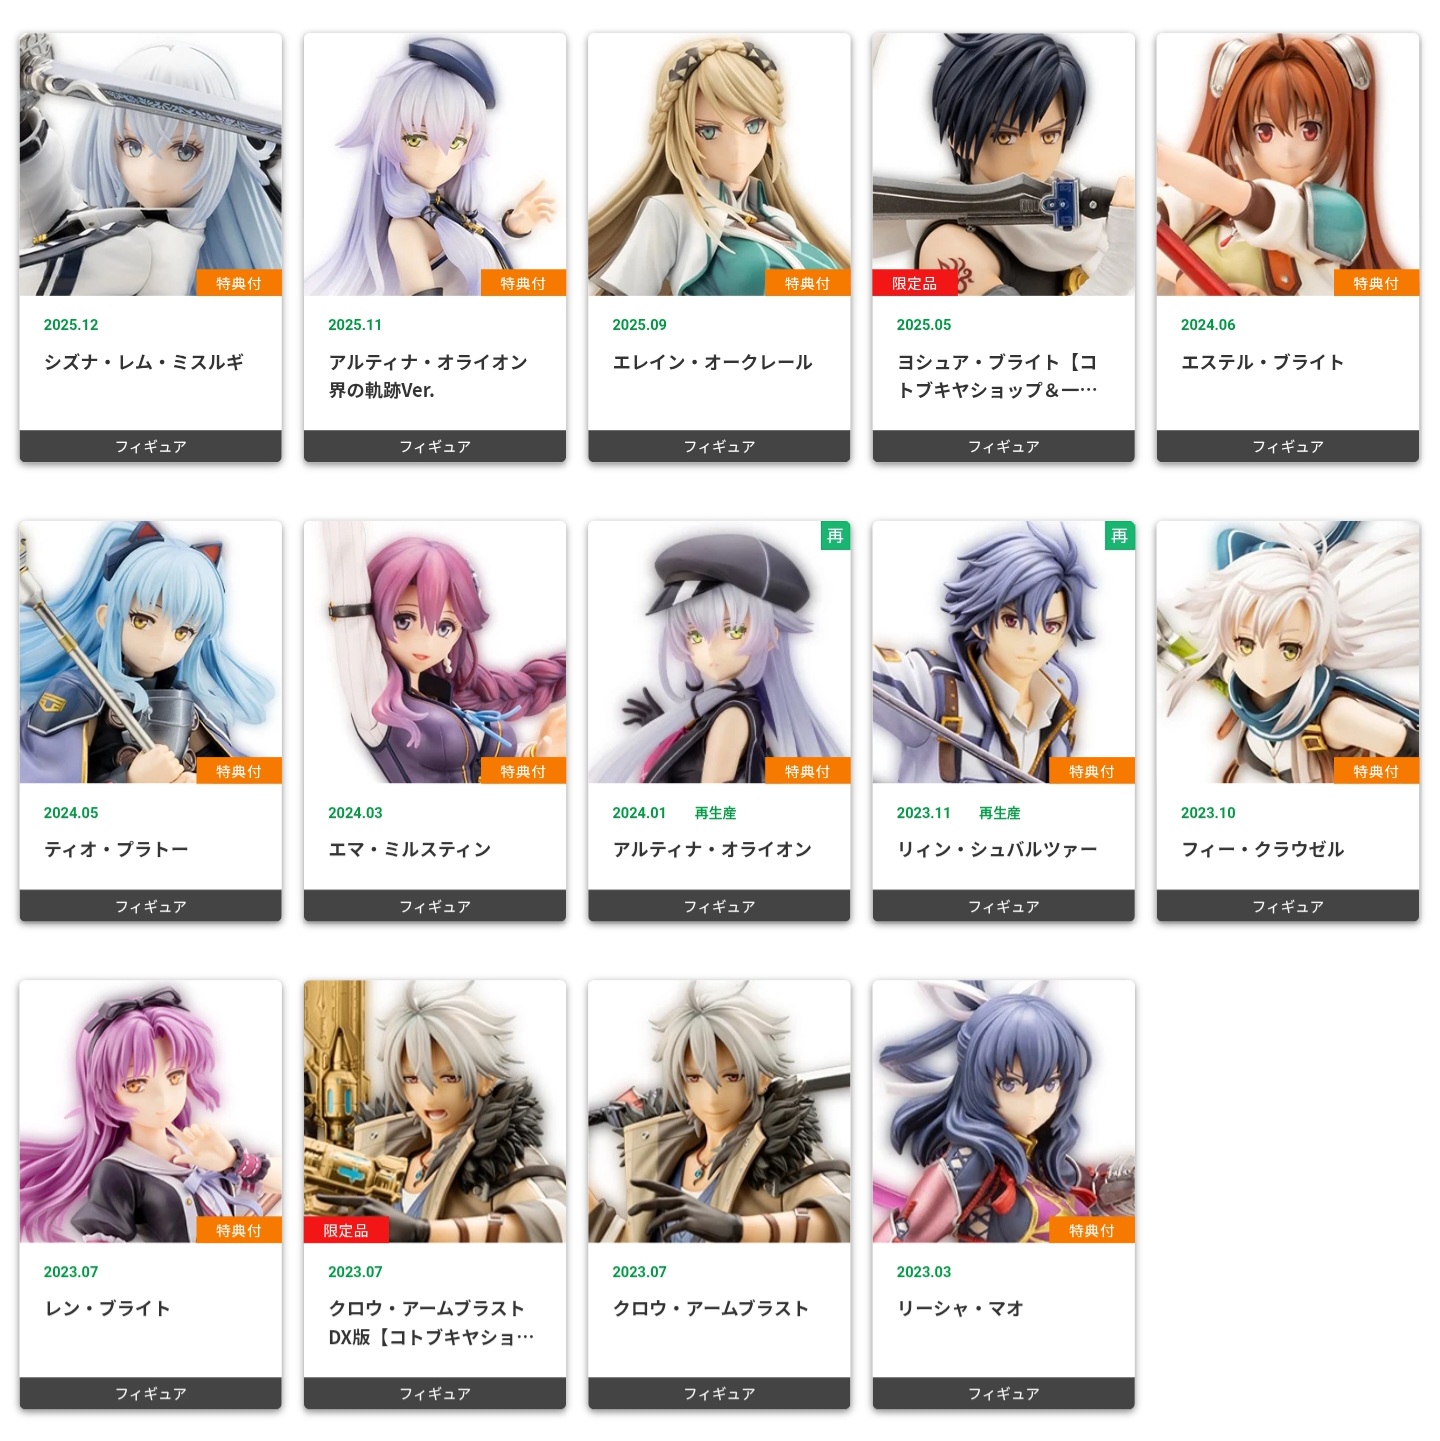Click the 2025.05 release date on ヨシュア card

(924, 325)
